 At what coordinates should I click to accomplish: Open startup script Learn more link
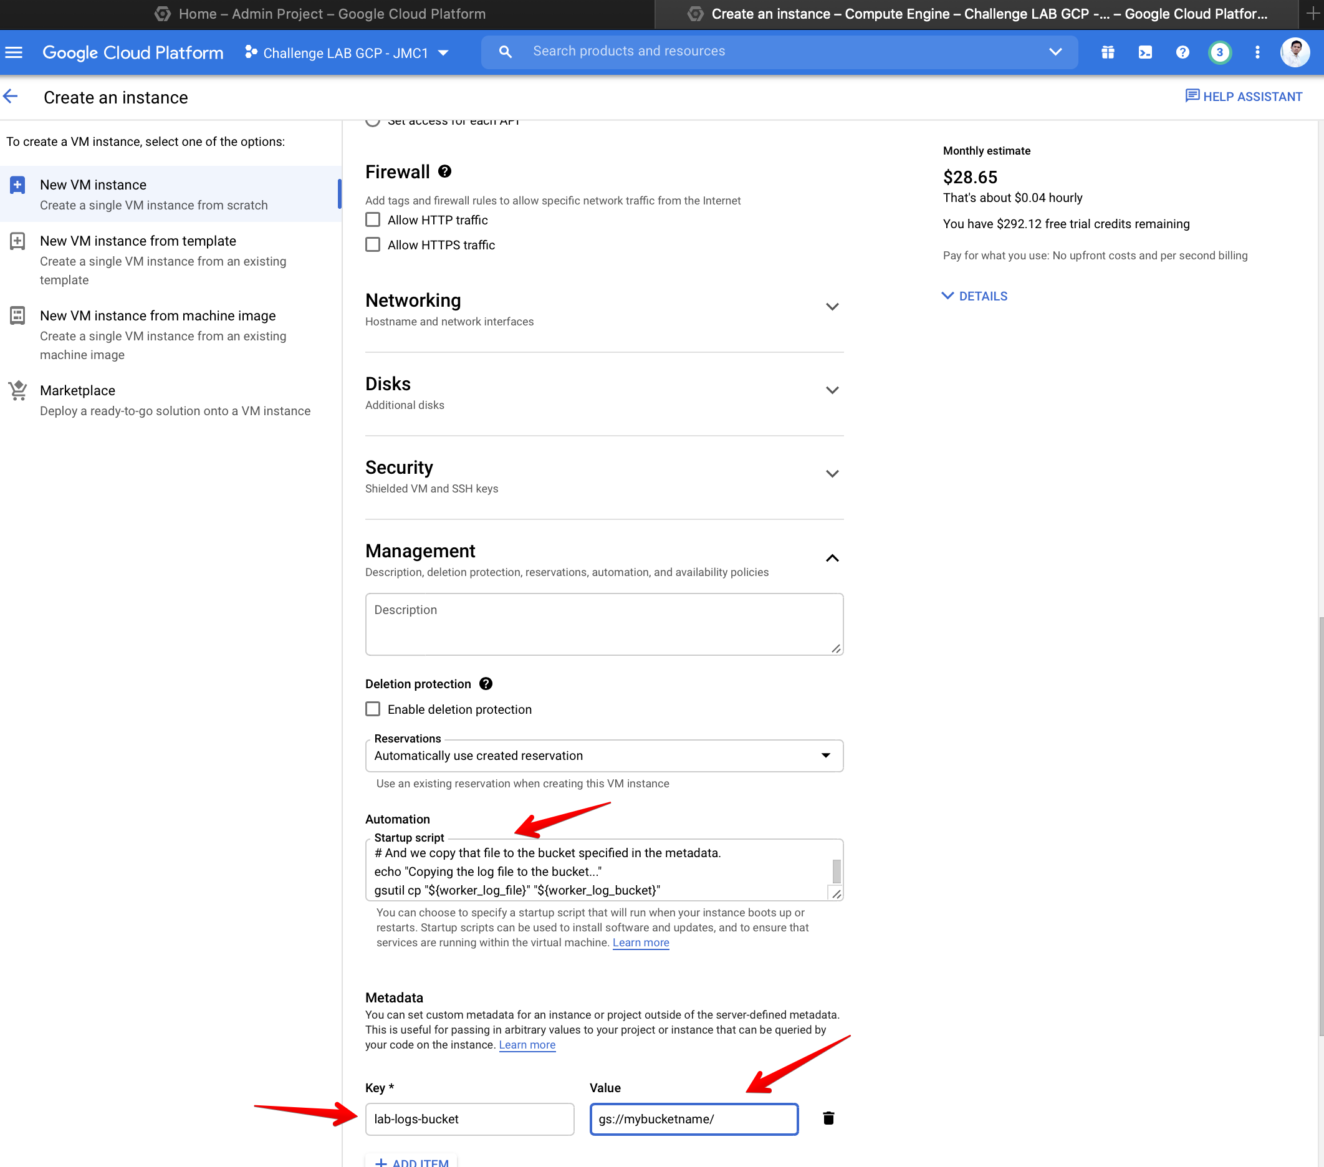point(641,943)
